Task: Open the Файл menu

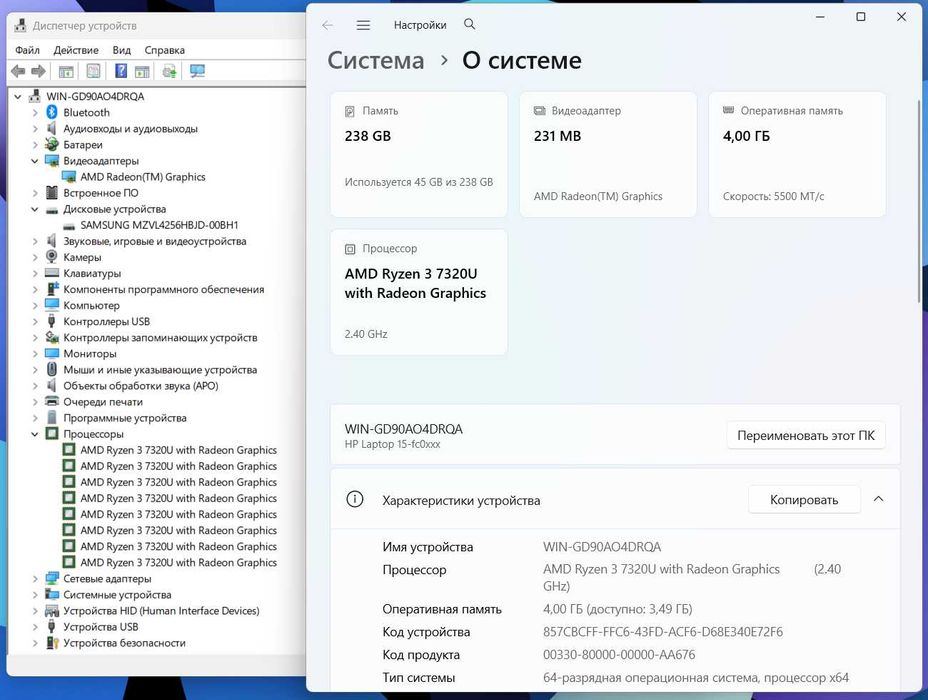Action: (x=27, y=50)
